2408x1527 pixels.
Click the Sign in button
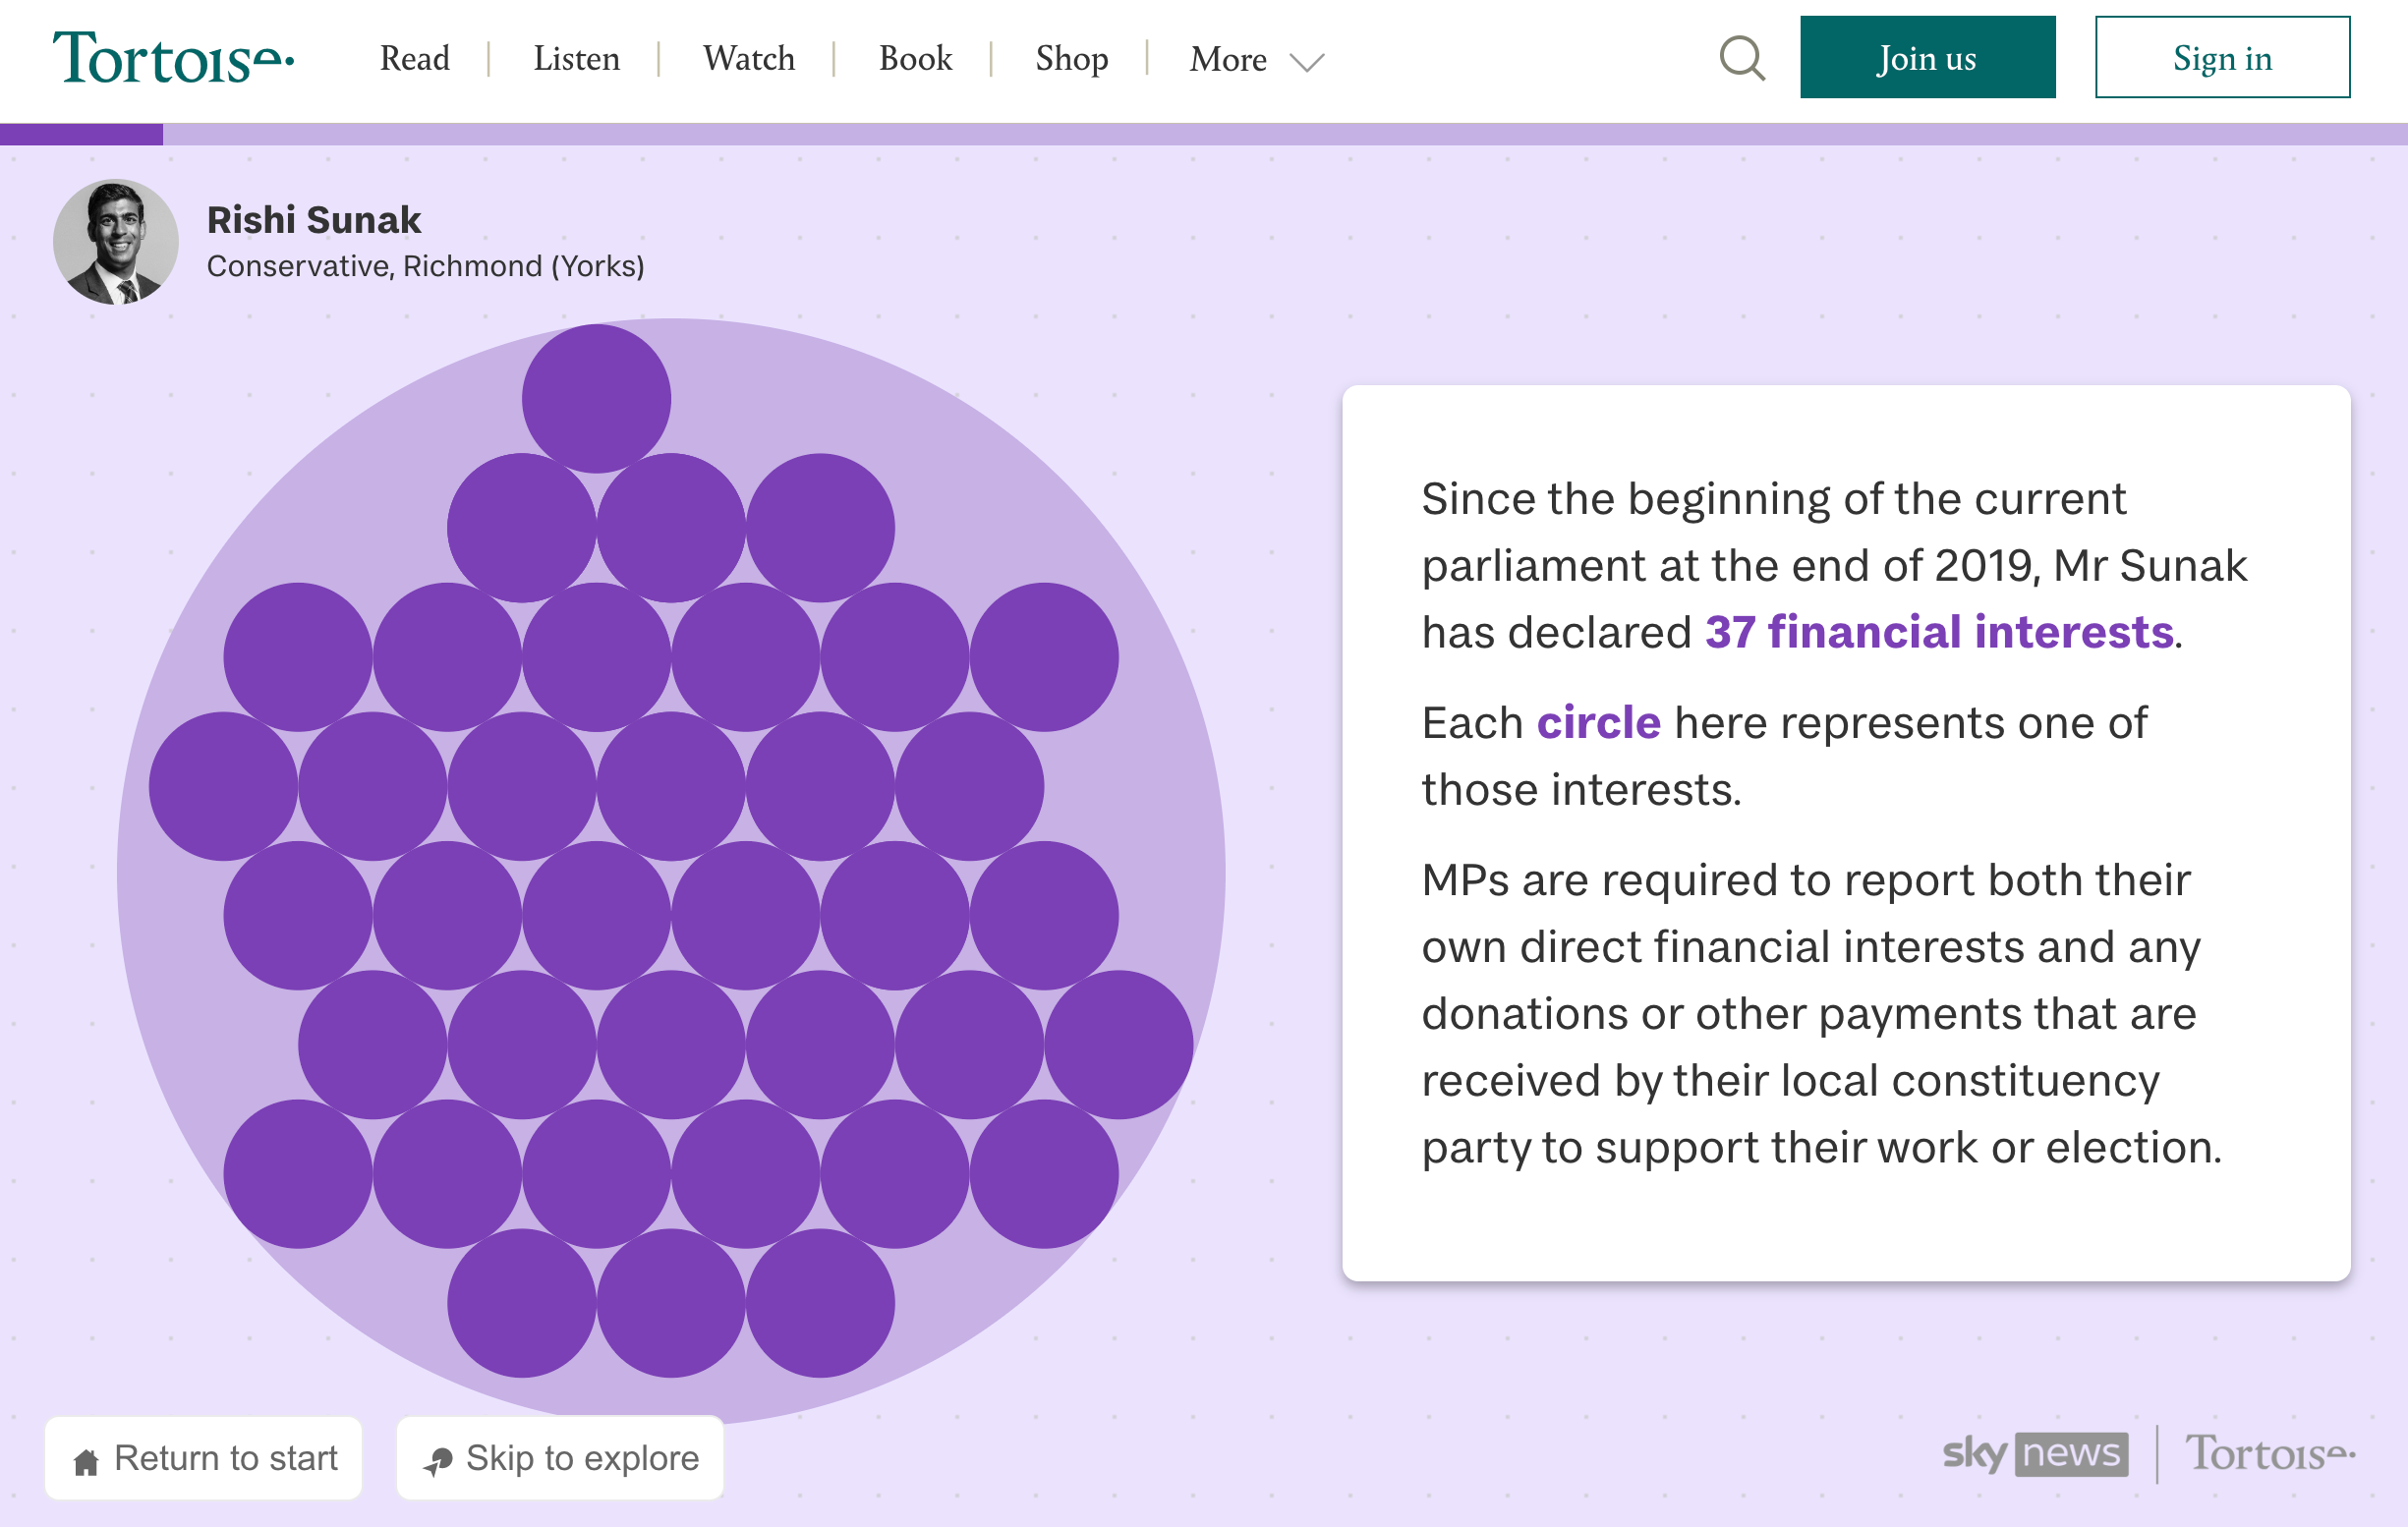point(2222,57)
